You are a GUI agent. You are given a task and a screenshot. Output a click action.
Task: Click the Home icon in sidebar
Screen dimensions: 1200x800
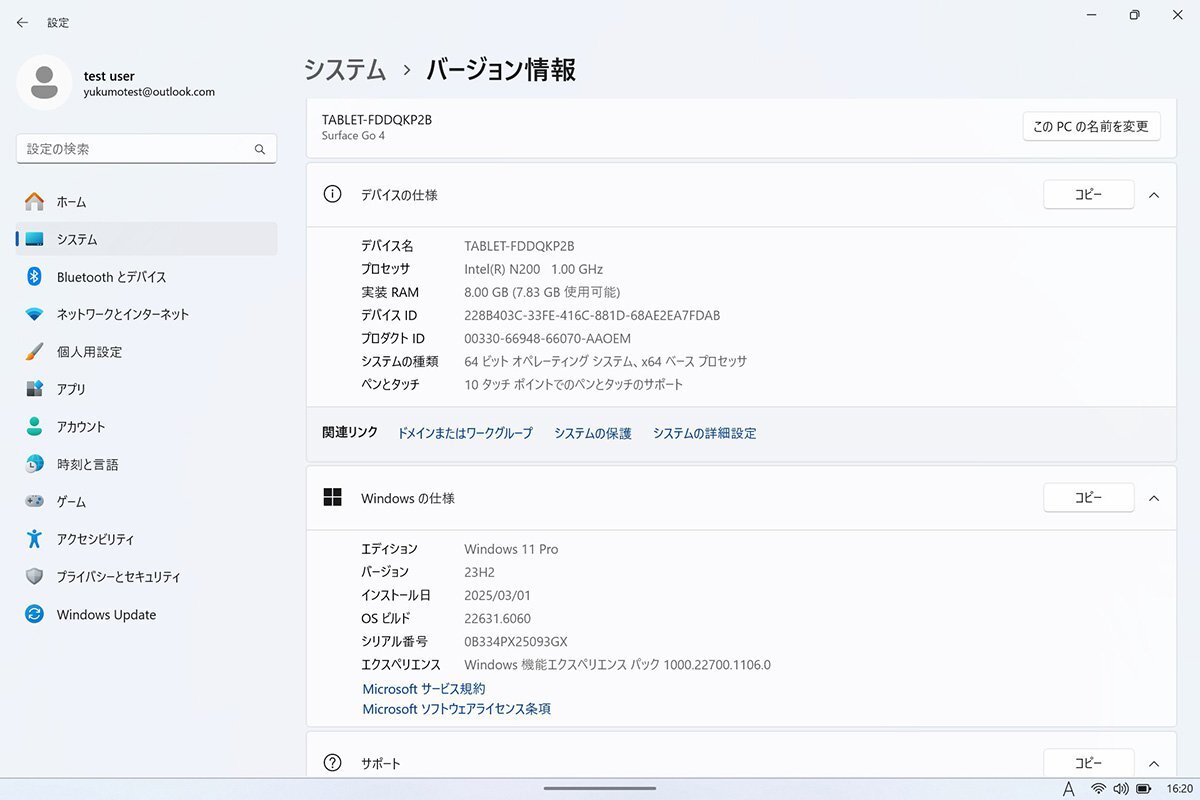[35, 202]
